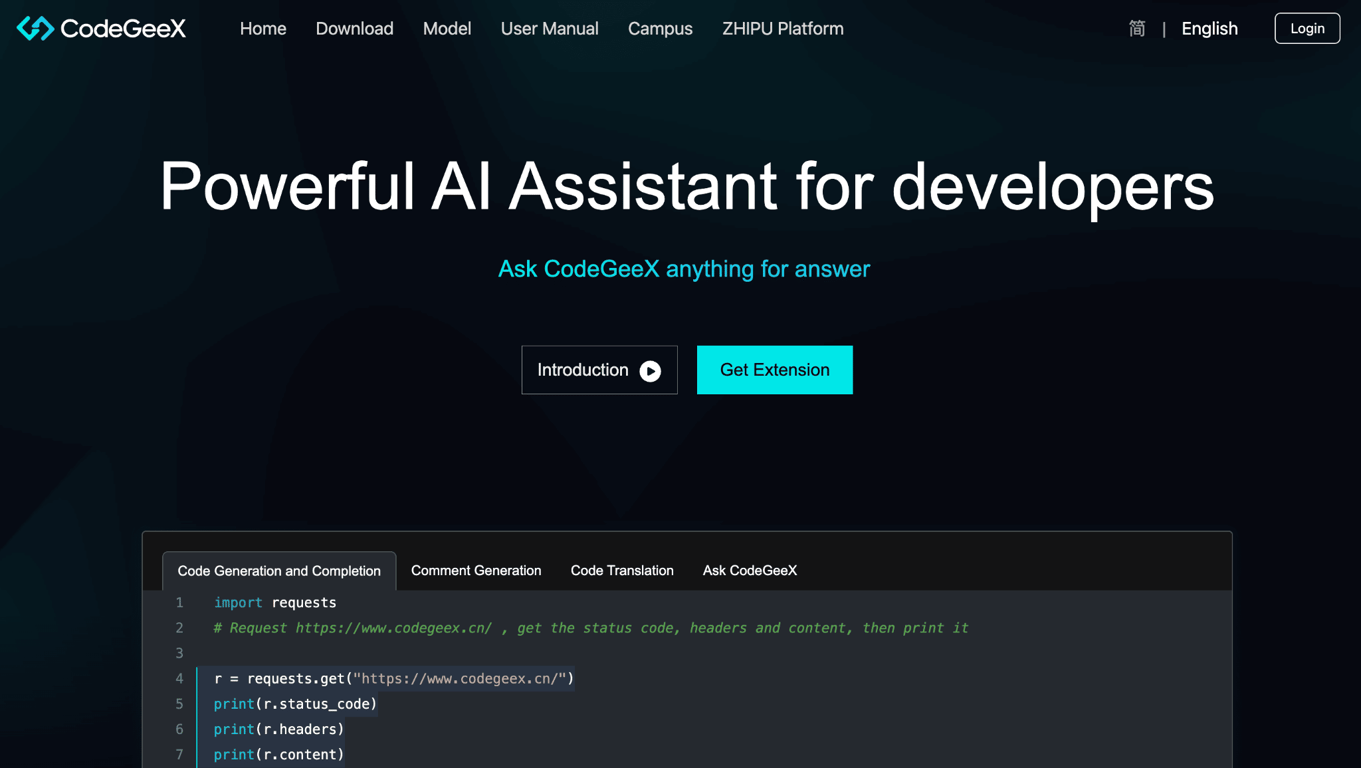Click the Get Extension button

pyautogui.click(x=775, y=370)
